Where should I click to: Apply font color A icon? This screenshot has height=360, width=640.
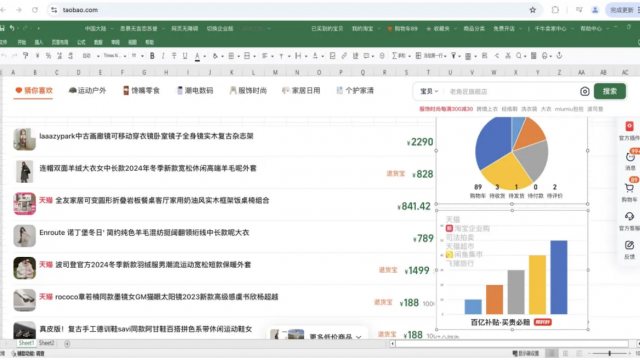point(197,56)
